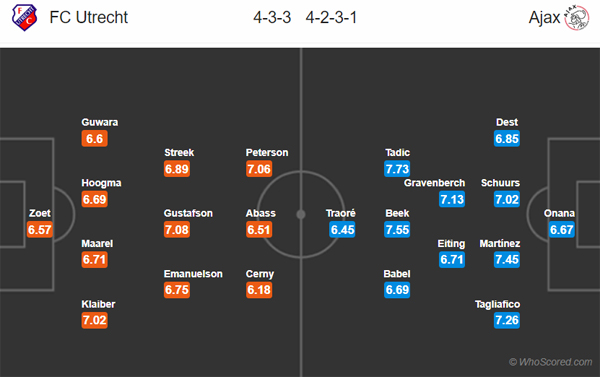Click the Peterson player name

pos(267,153)
